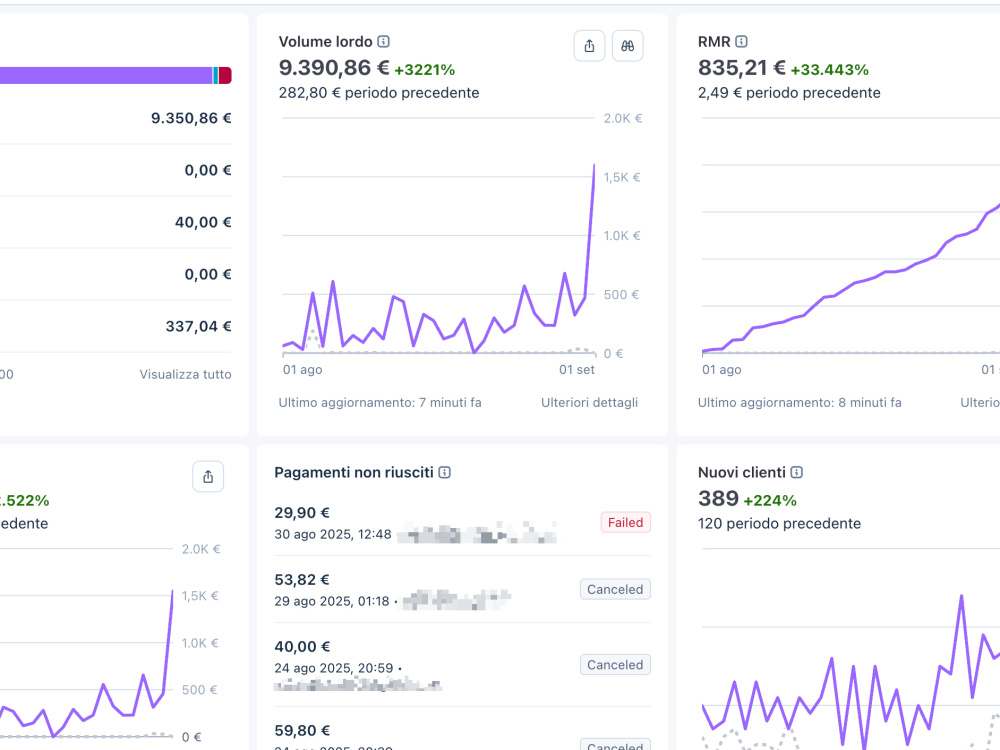Image resolution: width=1000 pixels, height=750 pixels.
Task: Click Ultimo aggiornamento: 7 minuti fa
Action: pyautogui.click(x=380, y=402)
